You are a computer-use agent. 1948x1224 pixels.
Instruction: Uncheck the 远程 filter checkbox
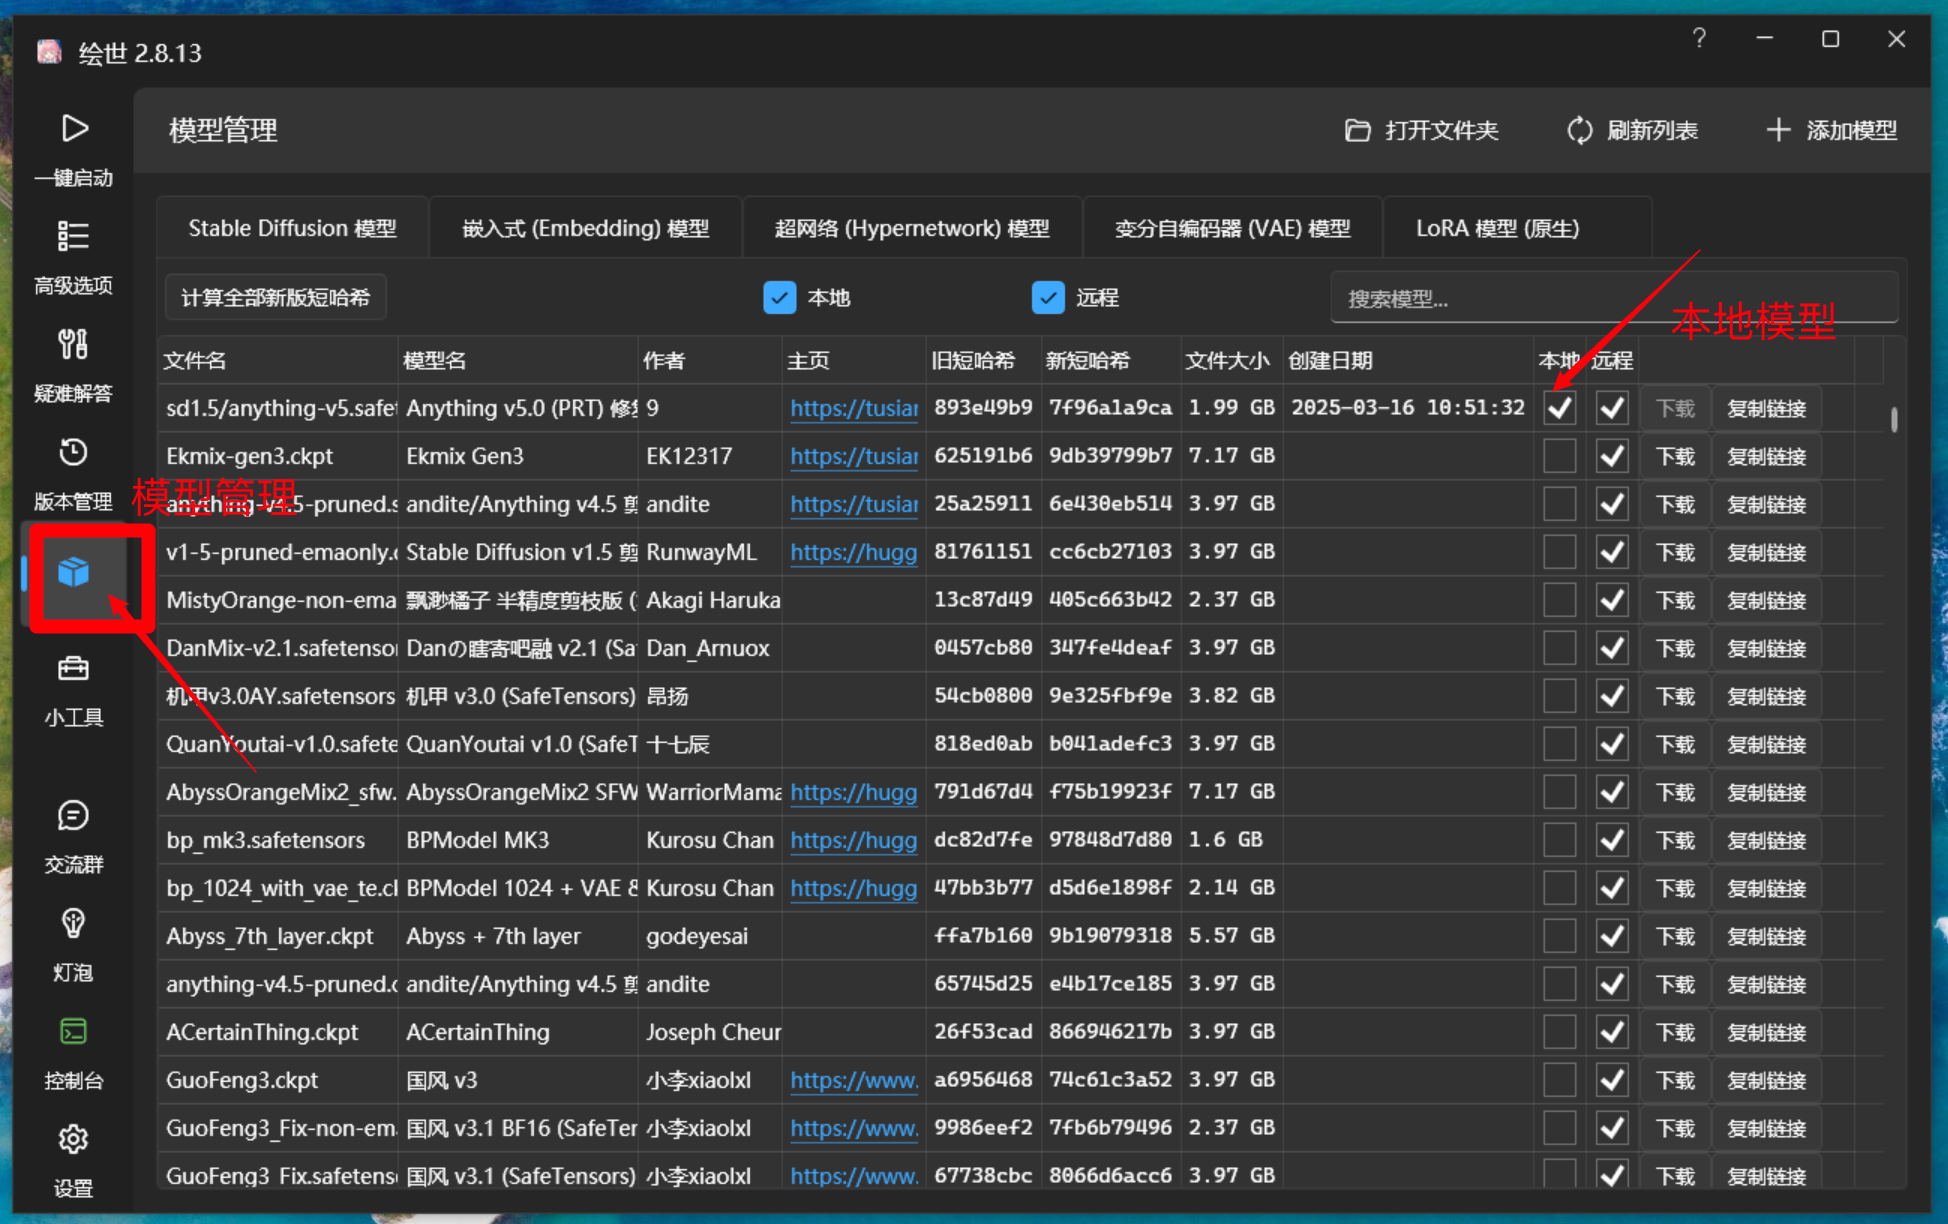tap(1048, 298)
